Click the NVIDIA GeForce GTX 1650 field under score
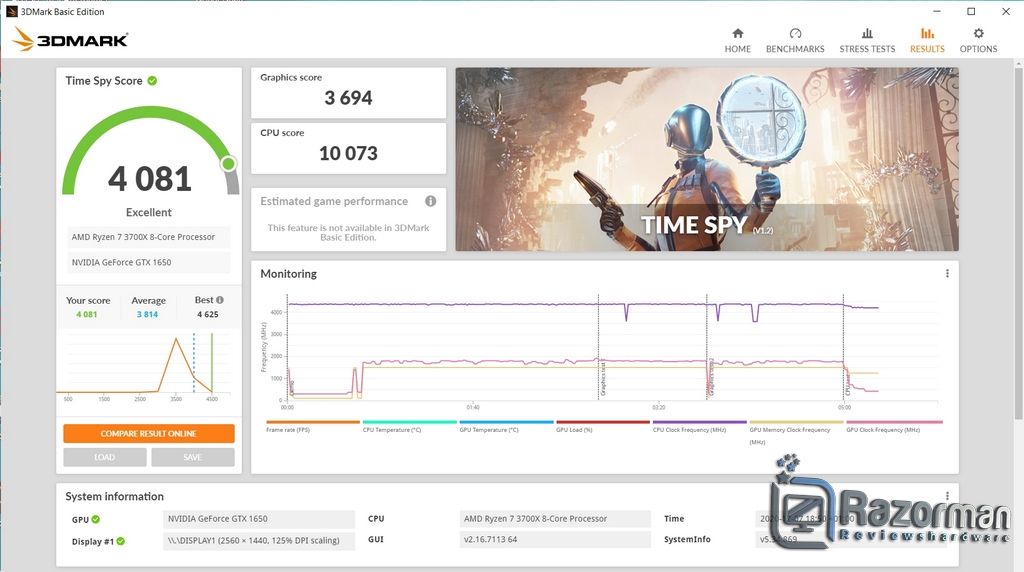 (149, 262)
